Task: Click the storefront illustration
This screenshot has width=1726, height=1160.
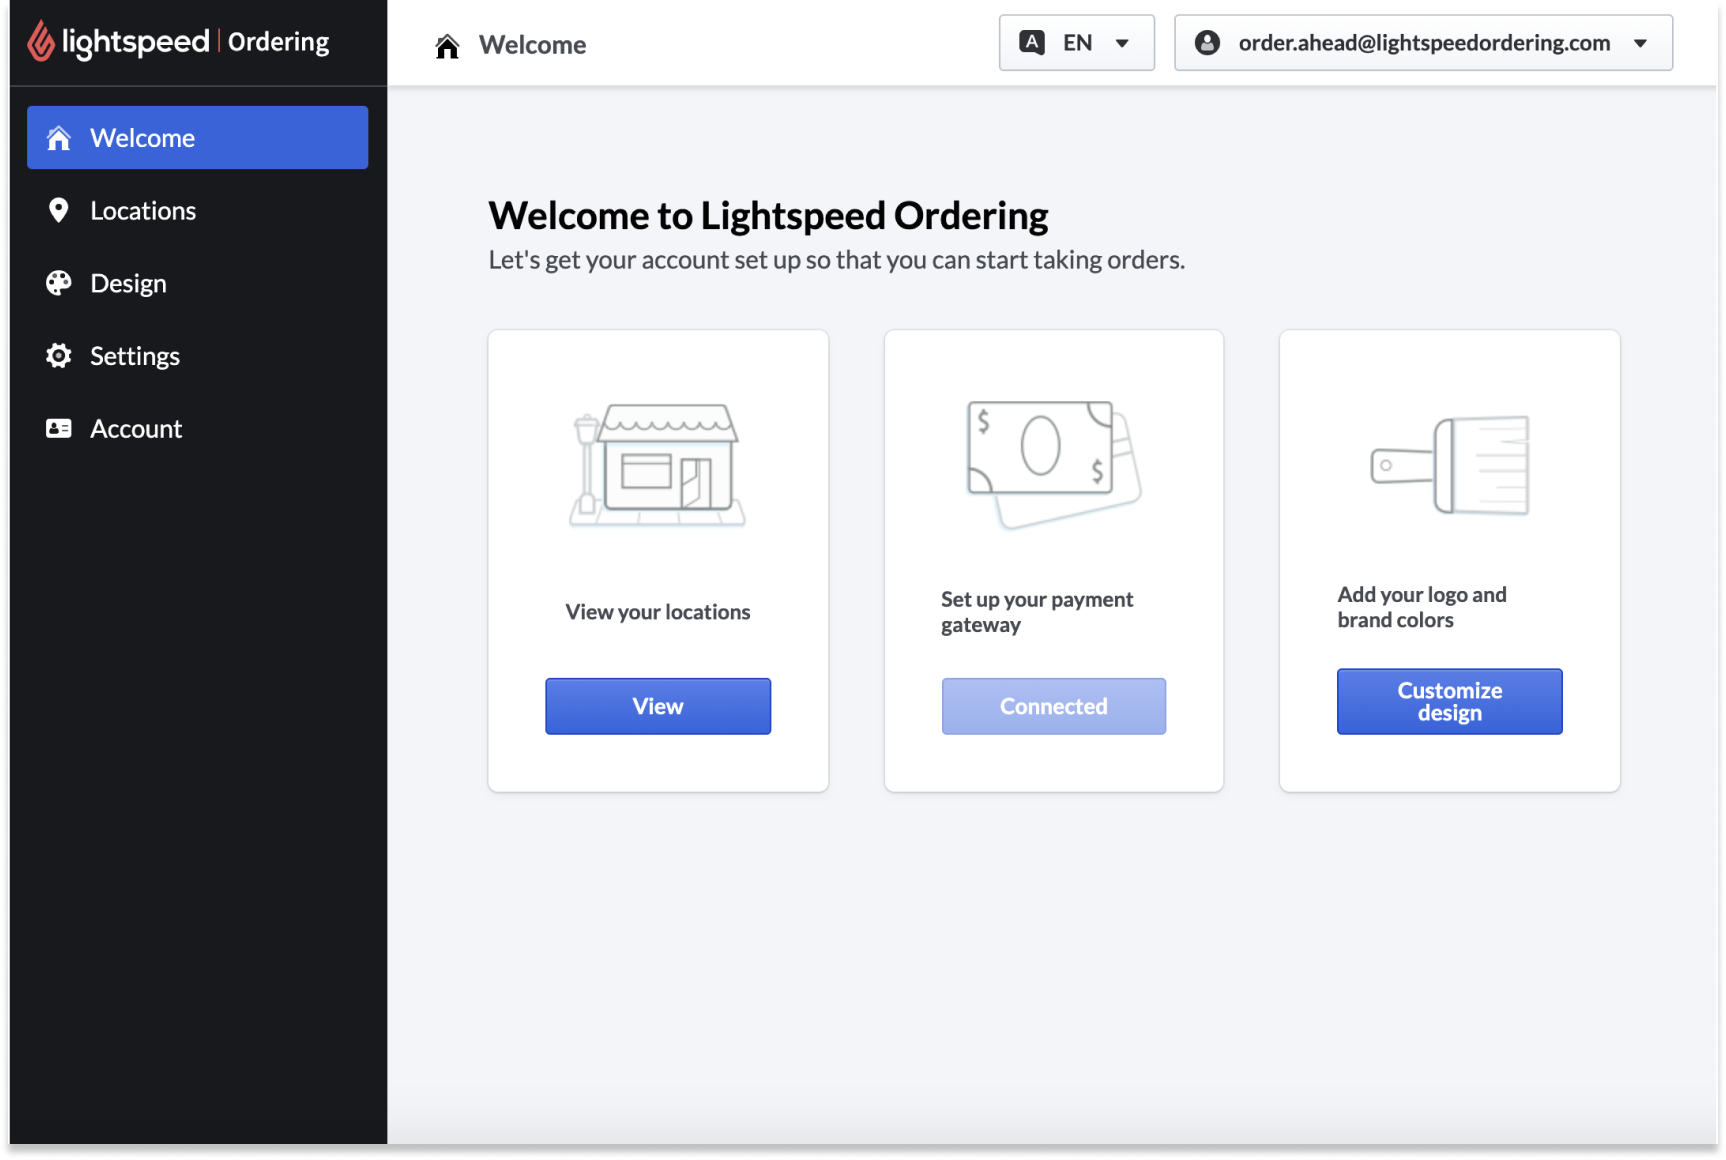Action: click(x=658, y=465)
